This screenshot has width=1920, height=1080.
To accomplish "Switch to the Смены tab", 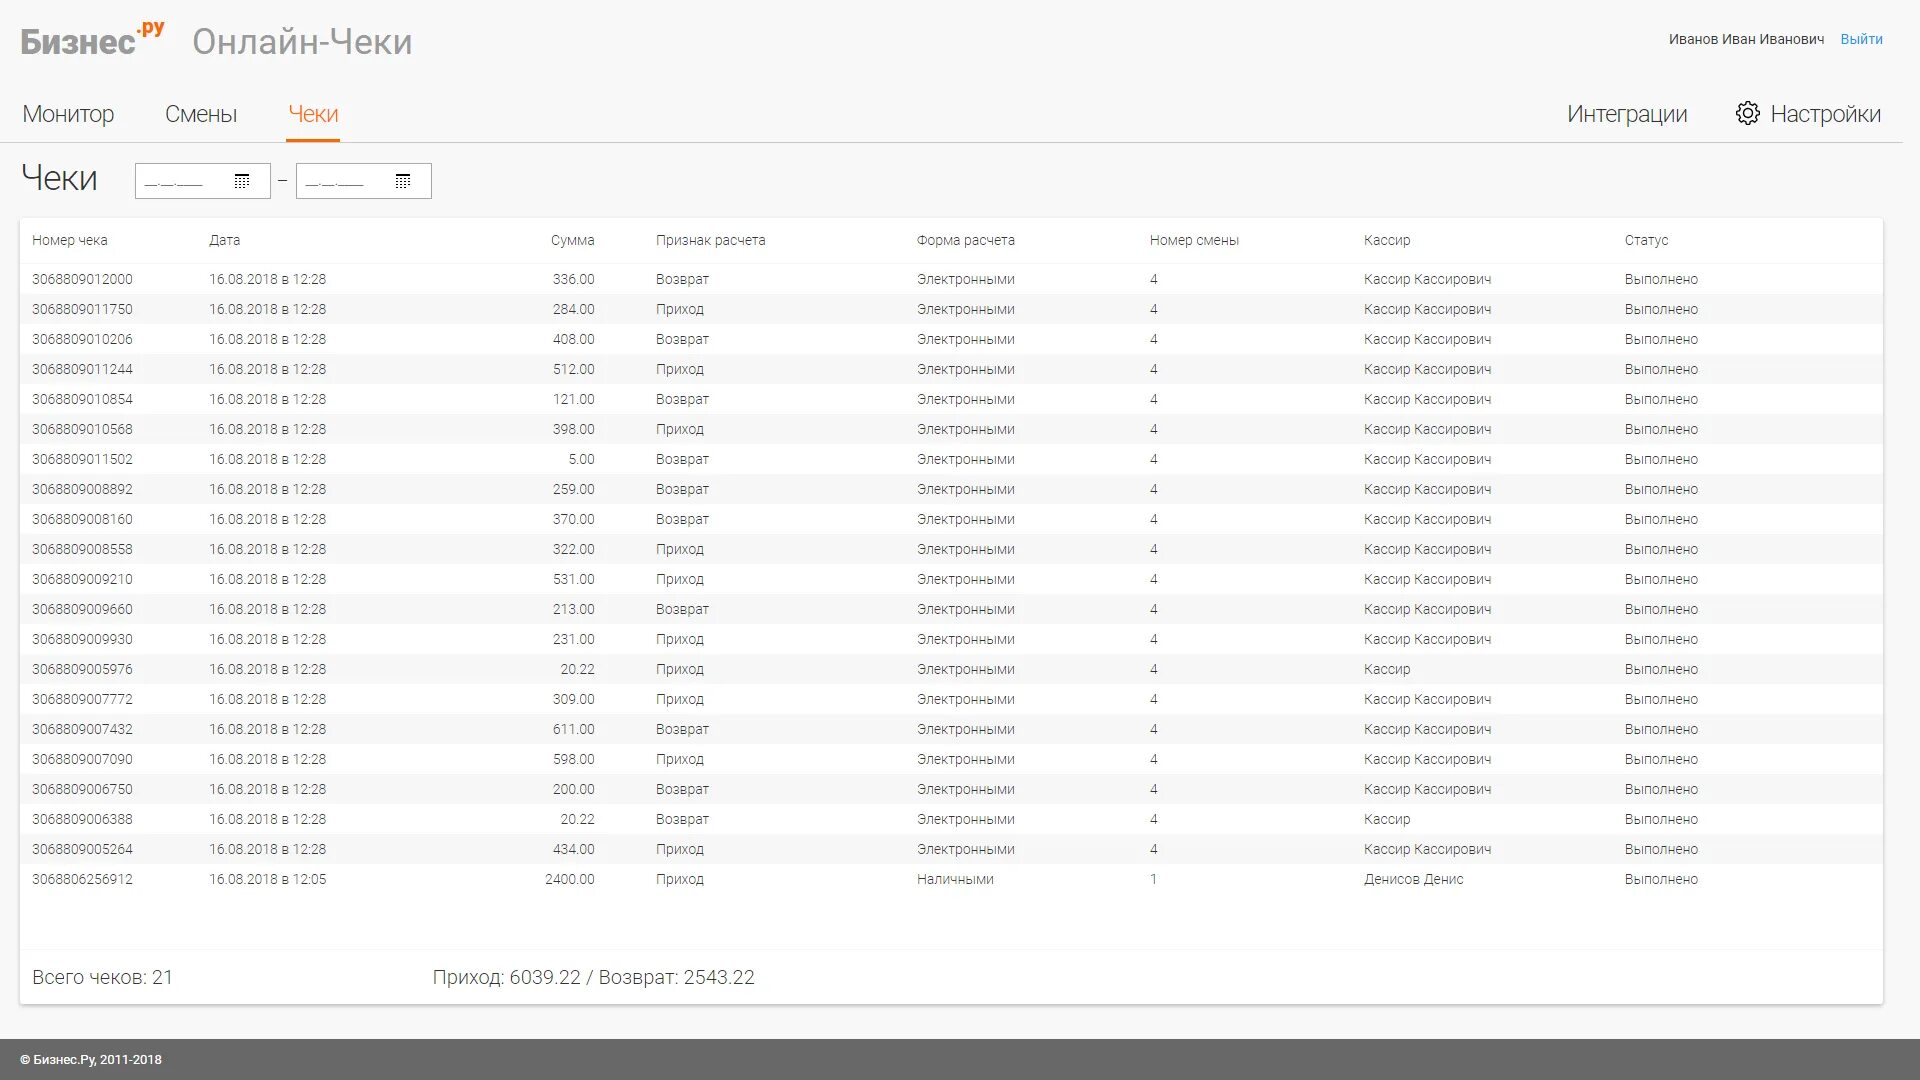I will tap(201, 114).
